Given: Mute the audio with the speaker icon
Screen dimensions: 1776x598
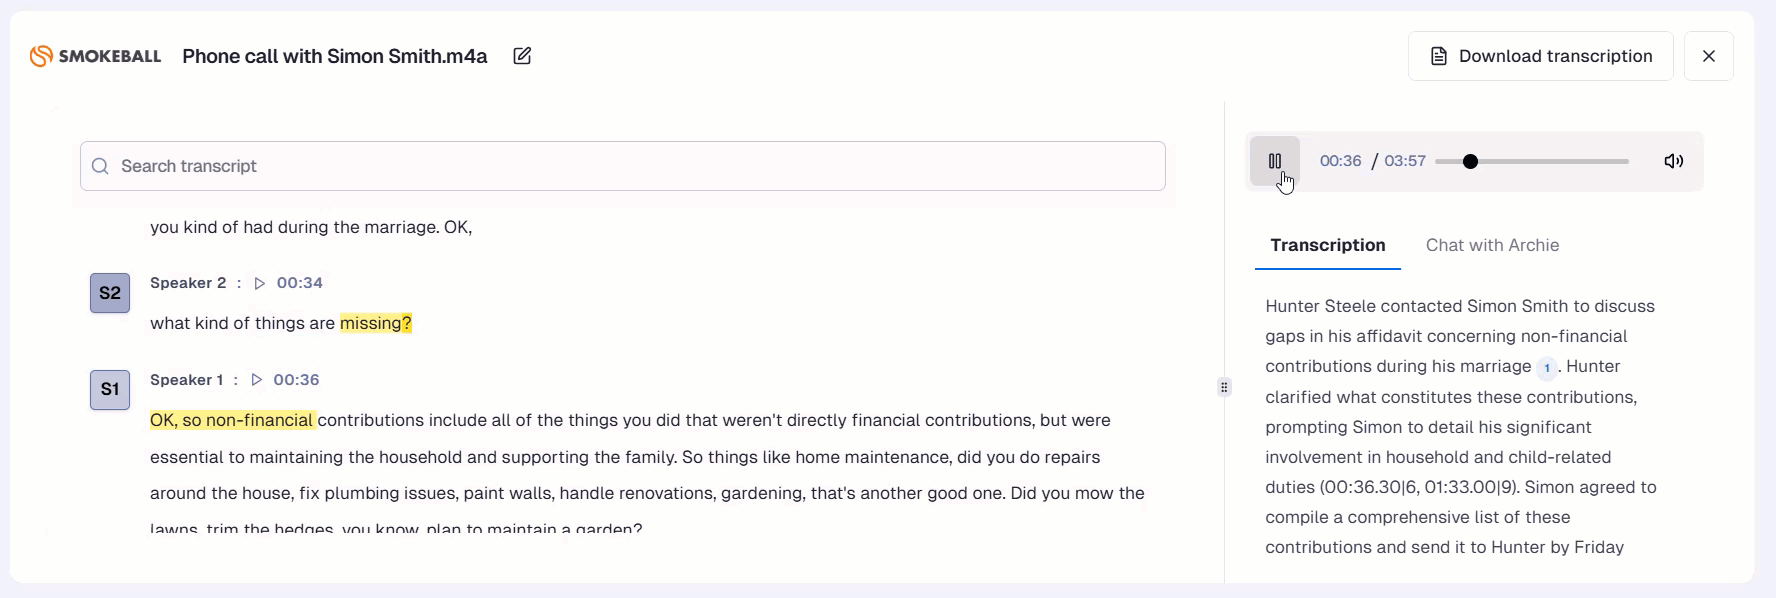Looking at the screenshot, I should (x=1673, y=161).
